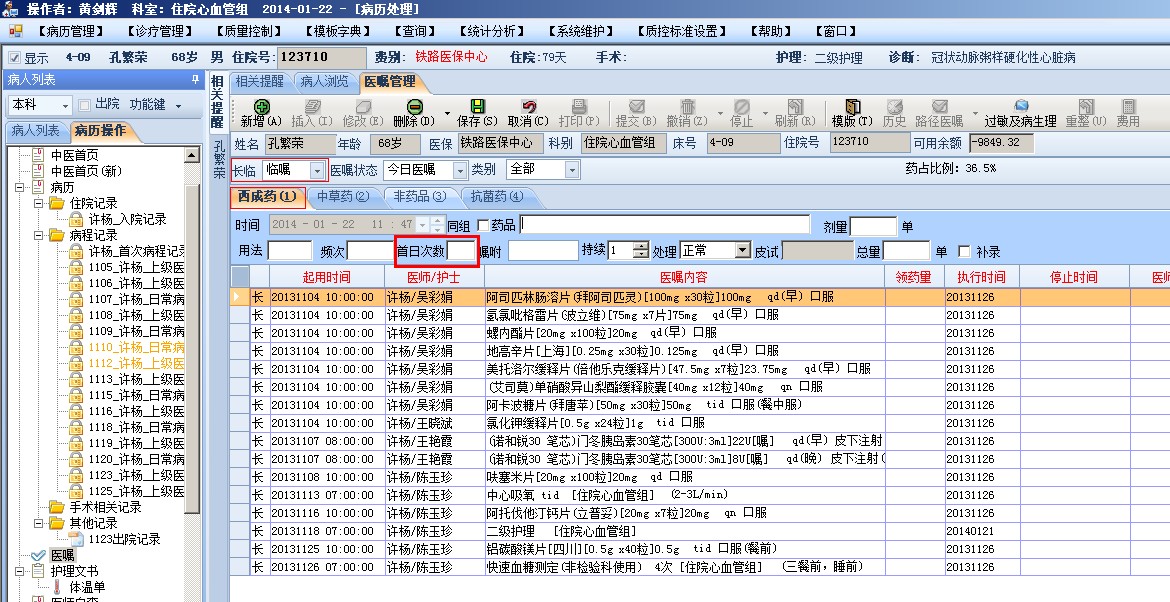Click the 首日次数 input field
The height and width of the screenshot is (602, 1170).
click(461, 251)
